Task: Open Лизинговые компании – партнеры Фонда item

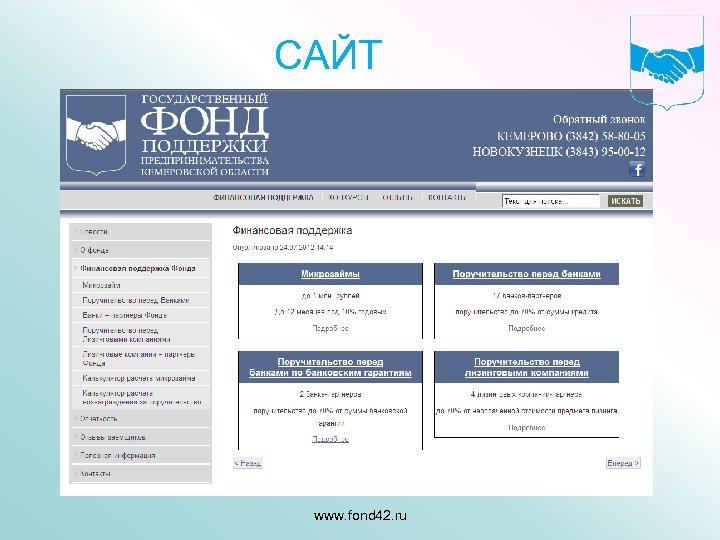Action: pyautogui.click(x=141, y=359)
